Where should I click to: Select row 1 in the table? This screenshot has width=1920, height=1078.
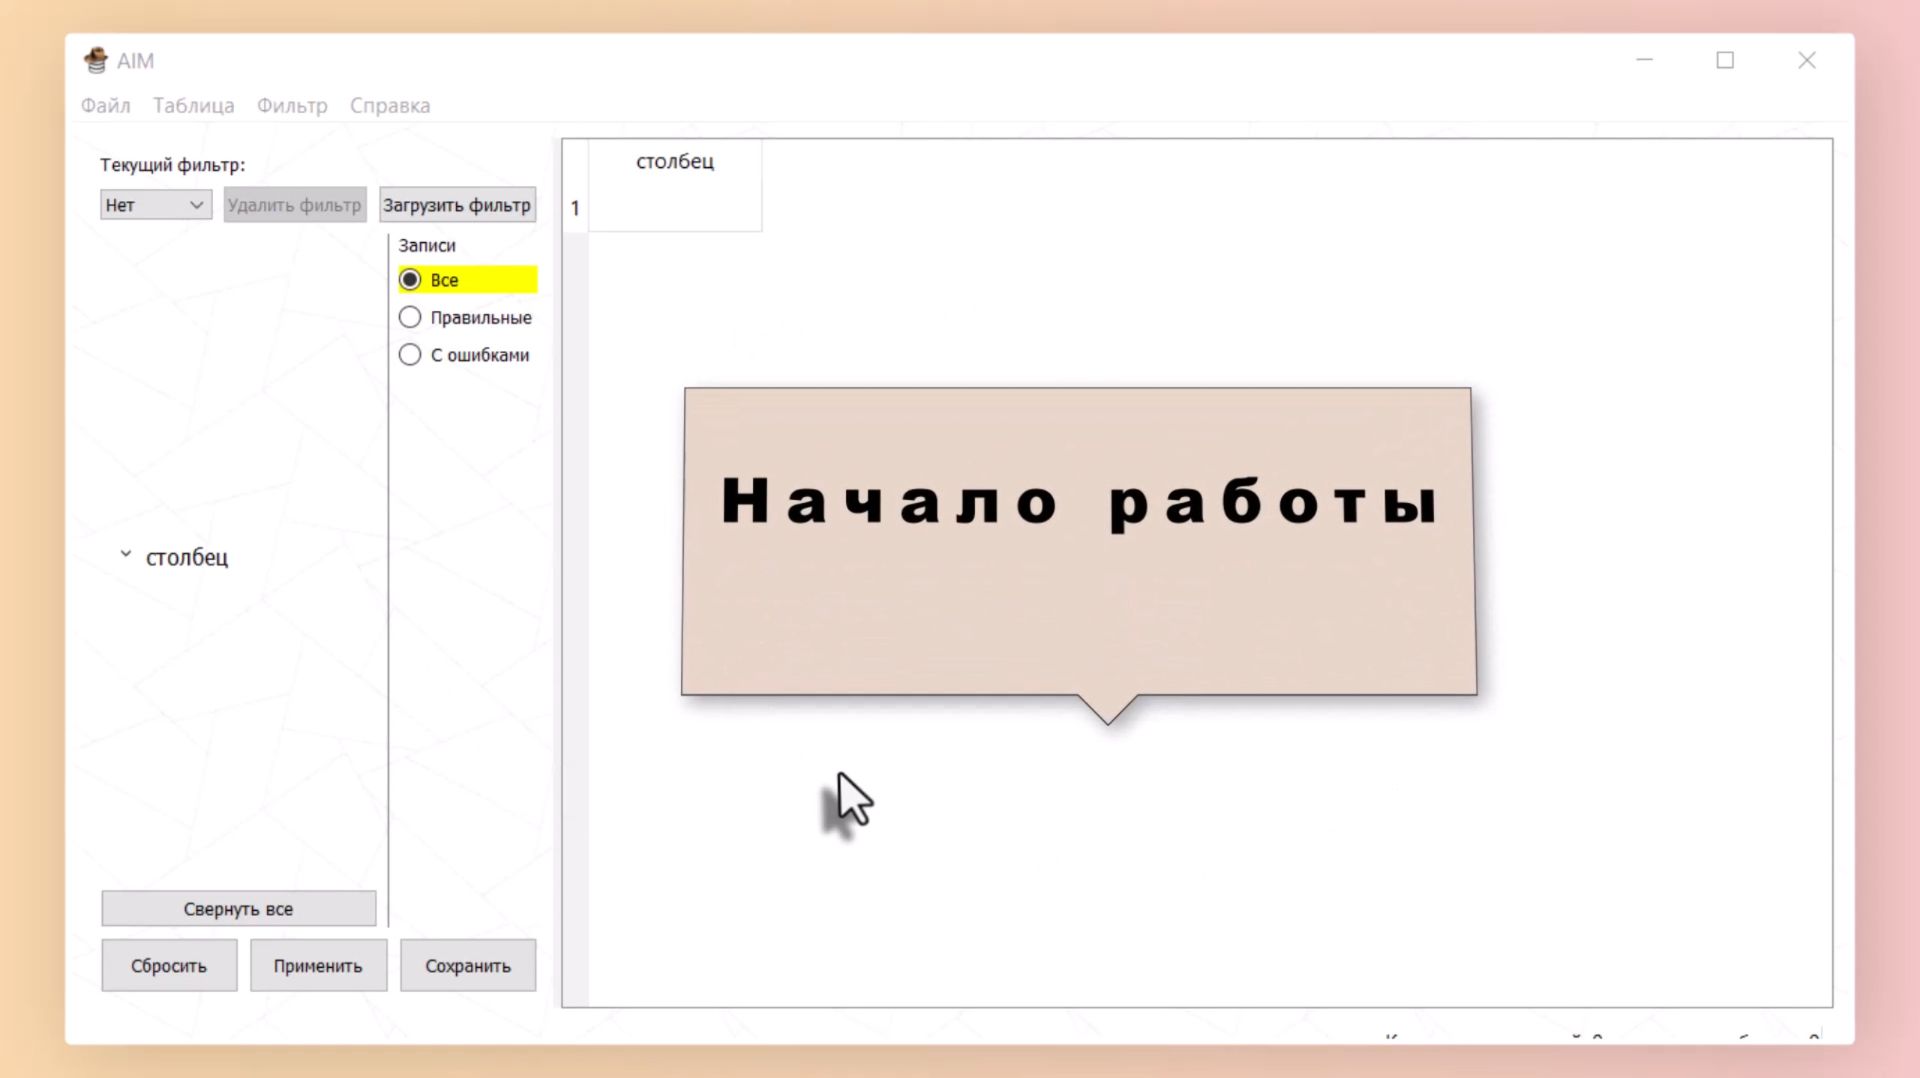click(x=575, y=208)
